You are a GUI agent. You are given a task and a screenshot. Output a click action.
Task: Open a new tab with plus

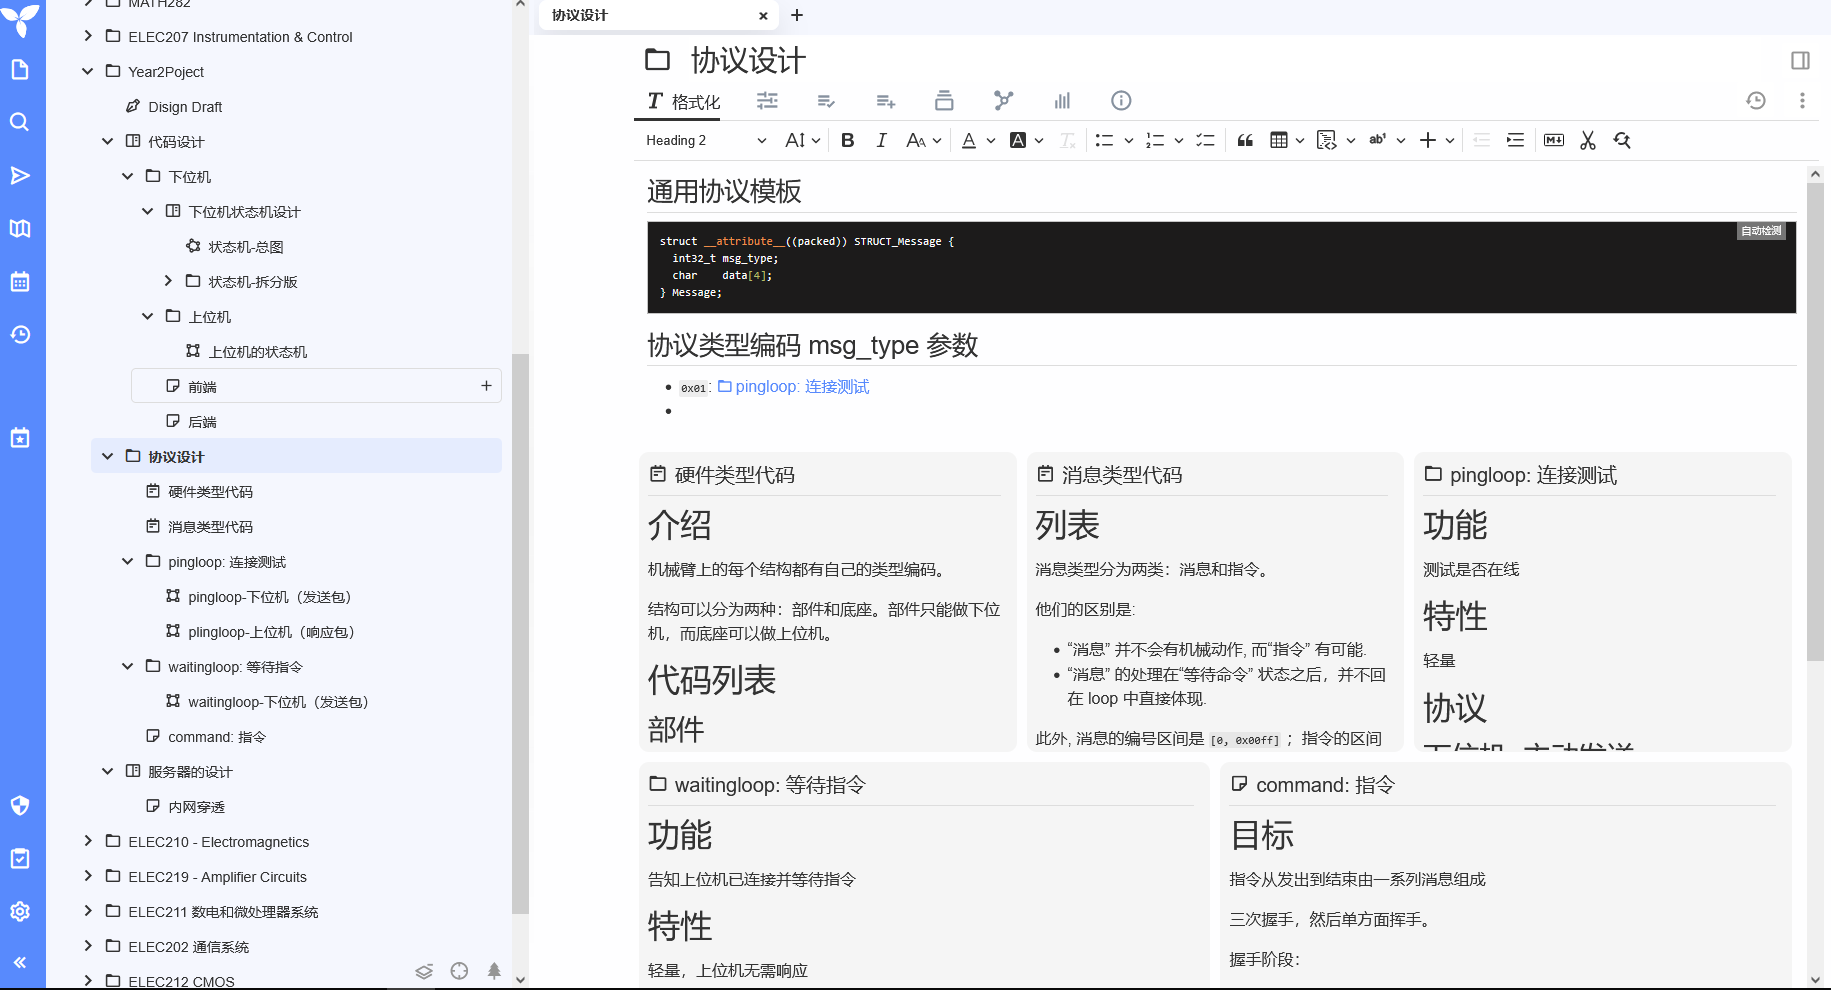(x=797, y=15)
